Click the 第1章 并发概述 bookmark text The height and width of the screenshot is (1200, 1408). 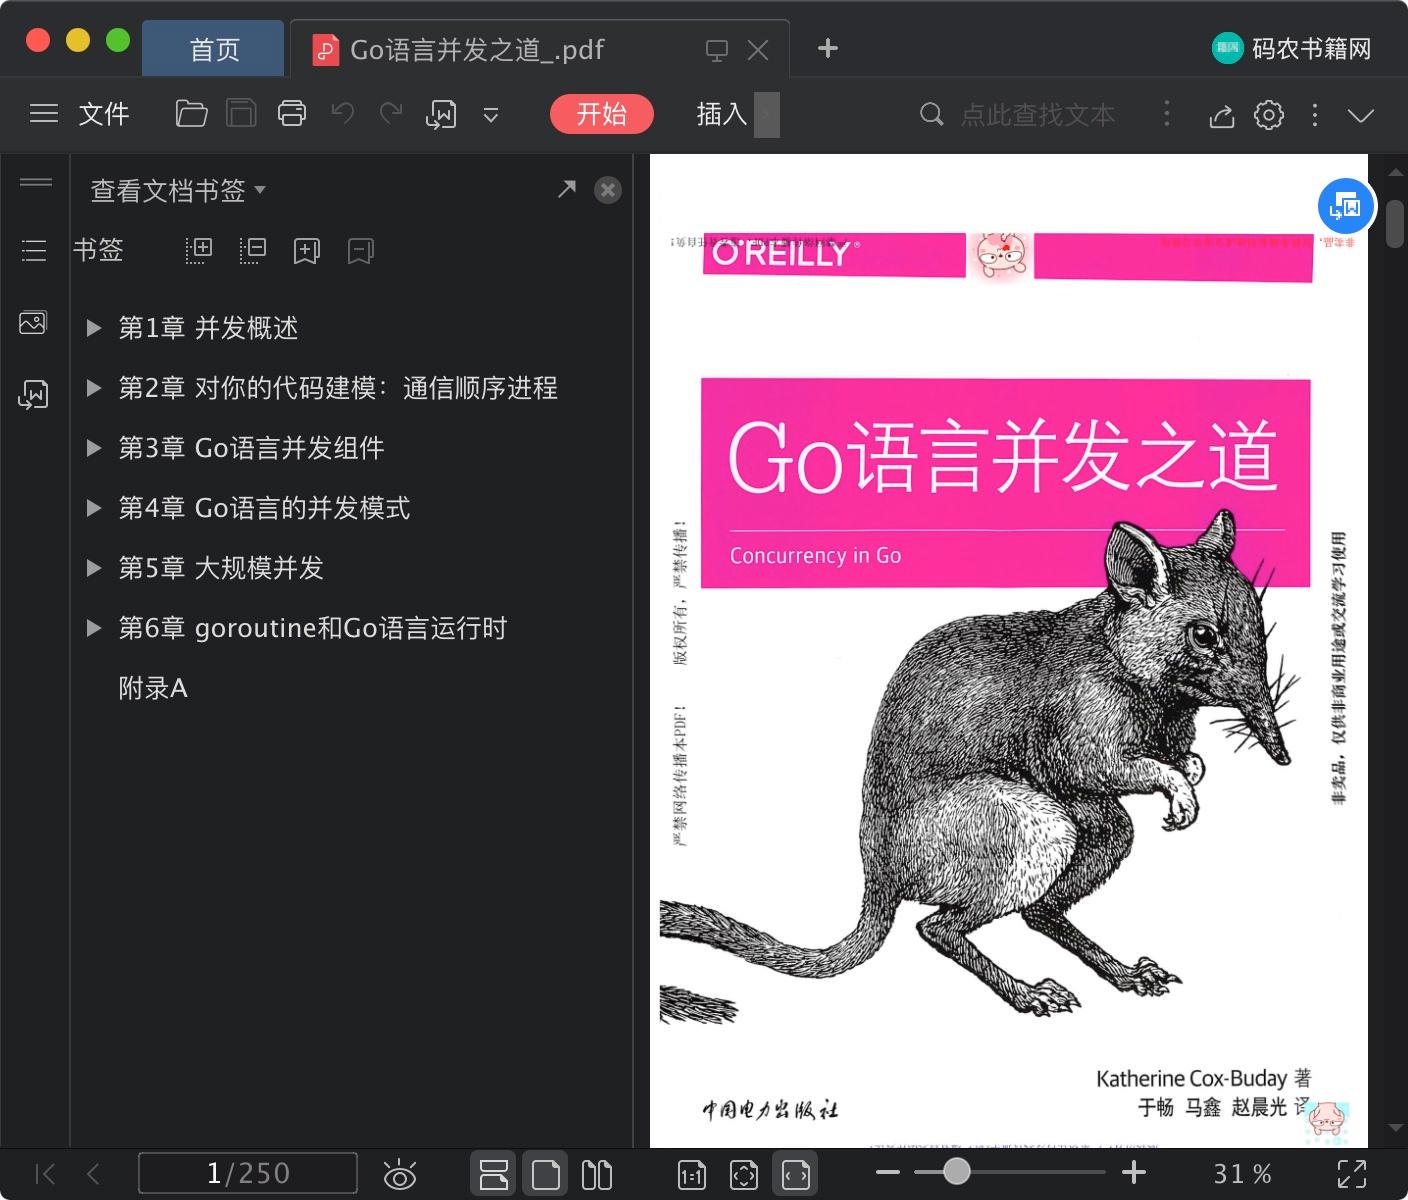tap(208, 328)
